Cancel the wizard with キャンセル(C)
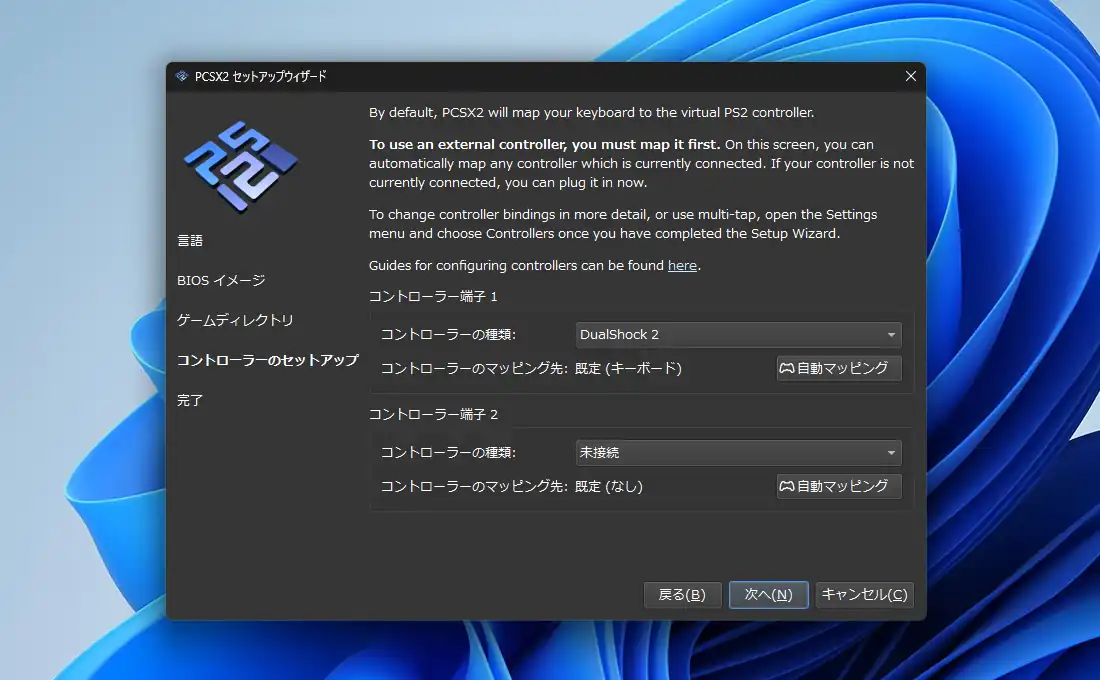This screenshot has height=680, width=1100. [x=864, y=595]
